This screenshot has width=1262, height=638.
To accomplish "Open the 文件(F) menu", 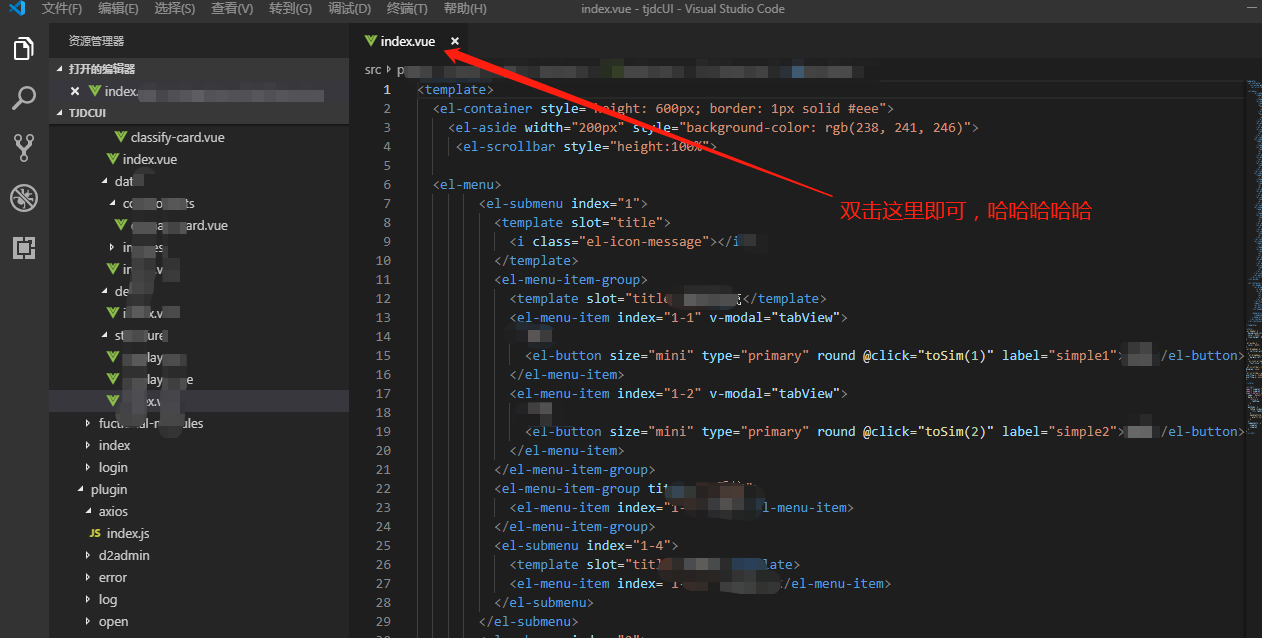I will [62, 9].
